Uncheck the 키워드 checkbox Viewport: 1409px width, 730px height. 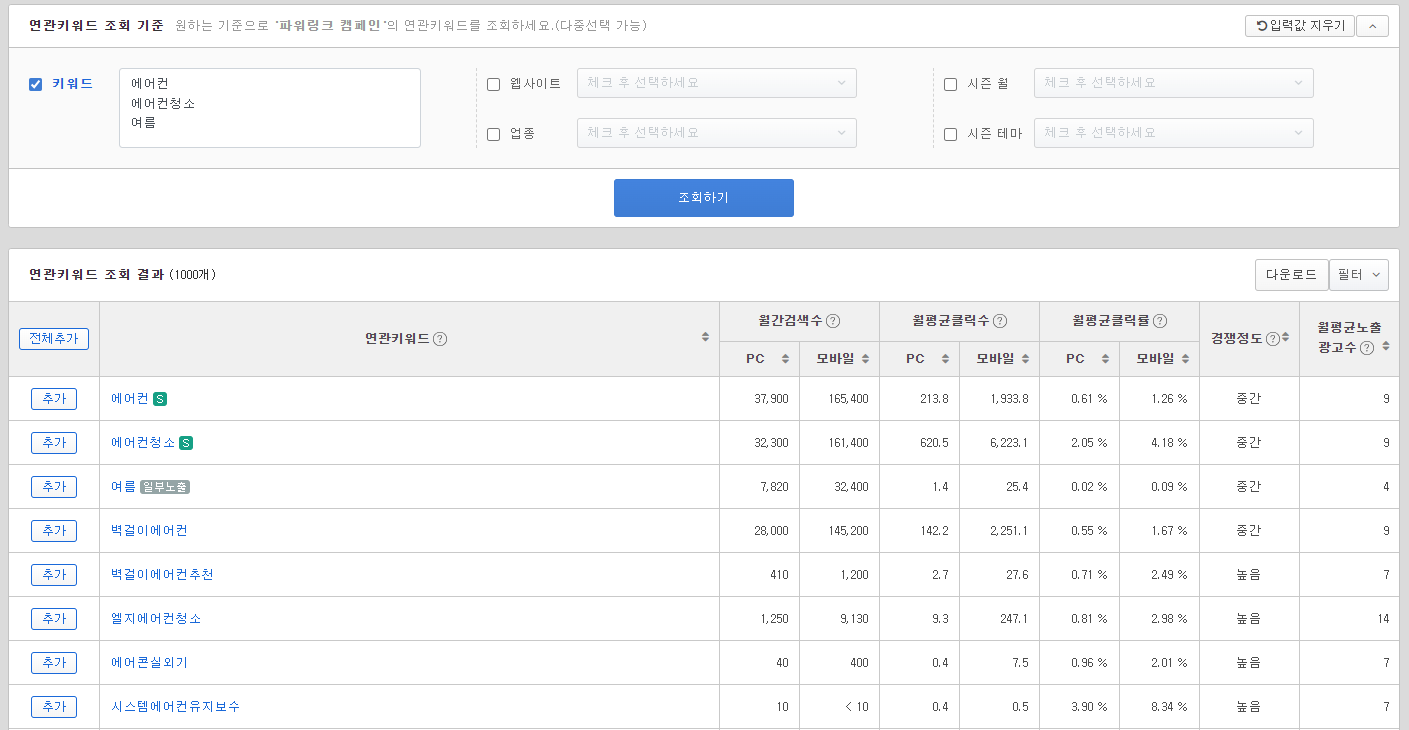[36, 84]
